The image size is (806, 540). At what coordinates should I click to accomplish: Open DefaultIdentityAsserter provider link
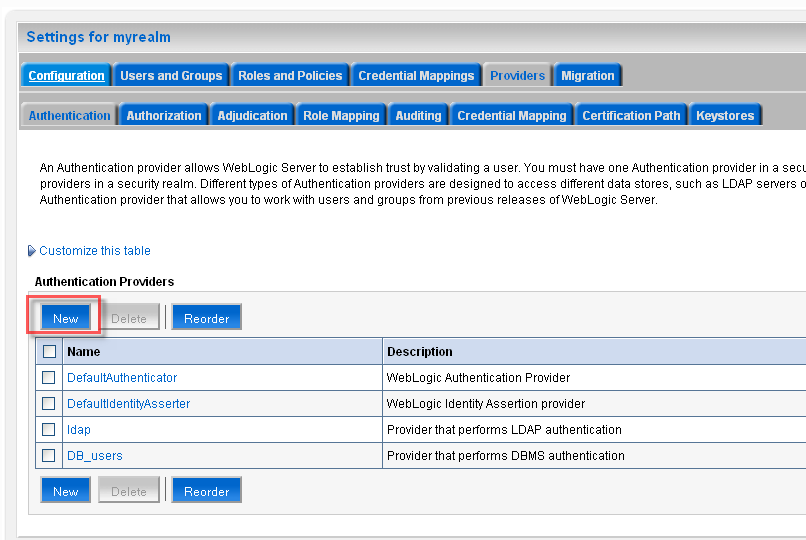click(129, 404)
